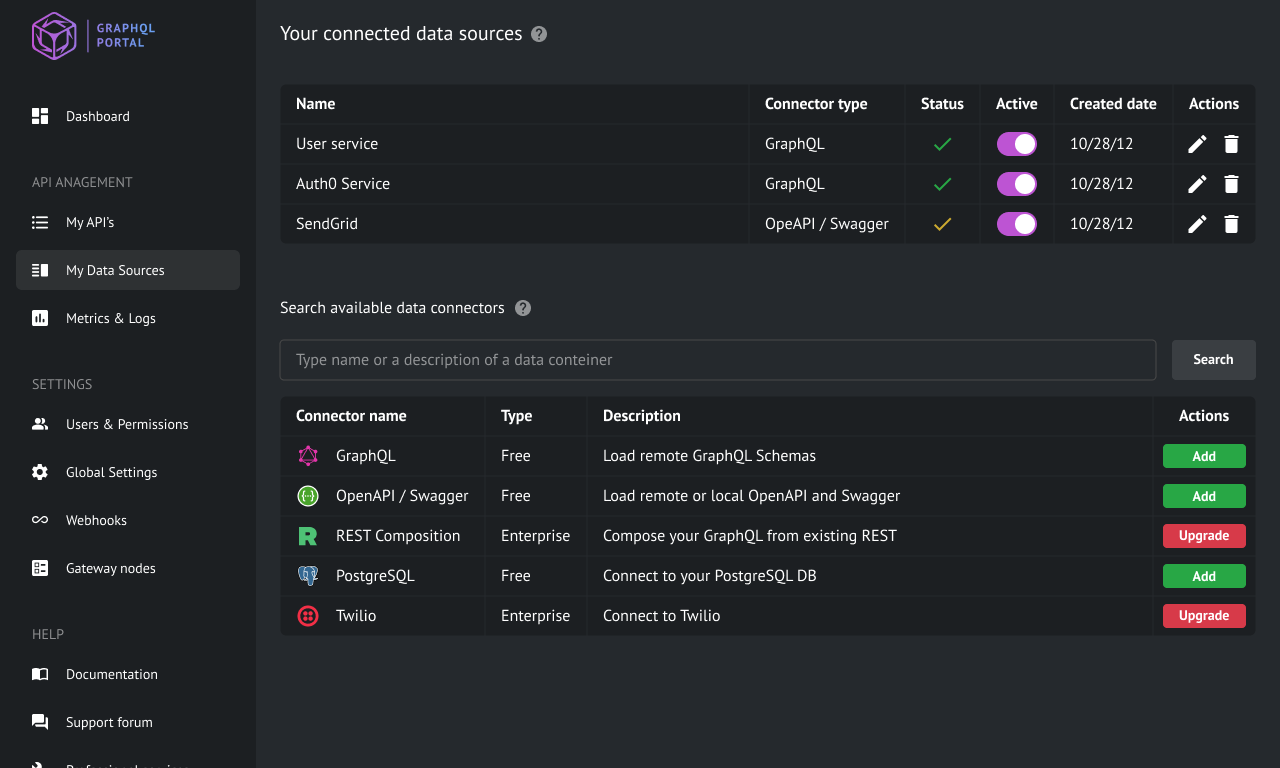Open help for available data connectors
This screenshot has height=768, width=1280.
(x=523, y=308)
